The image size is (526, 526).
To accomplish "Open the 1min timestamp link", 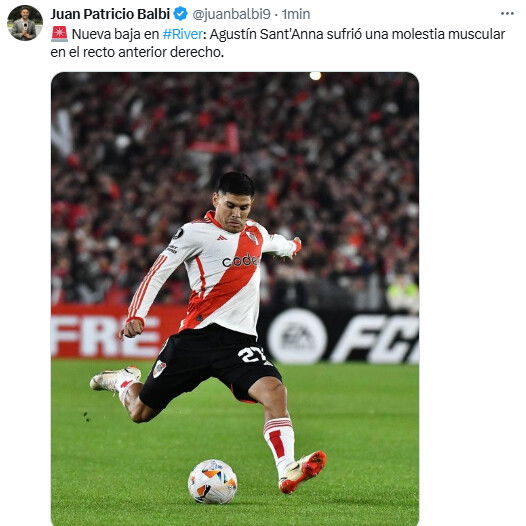I will click(296, 14).
